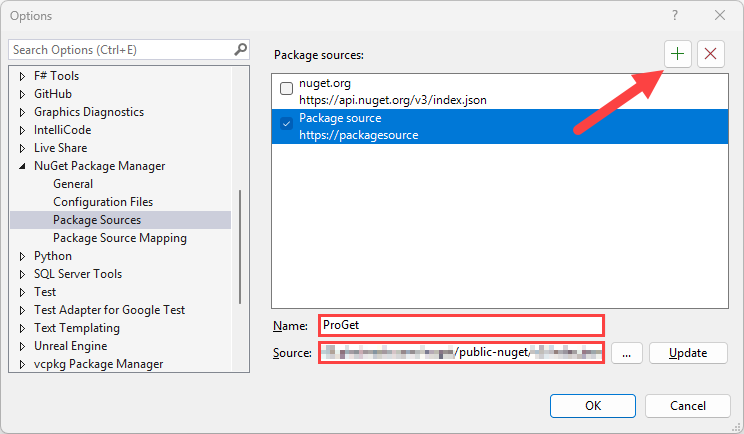Close the Options dialog

720,15
